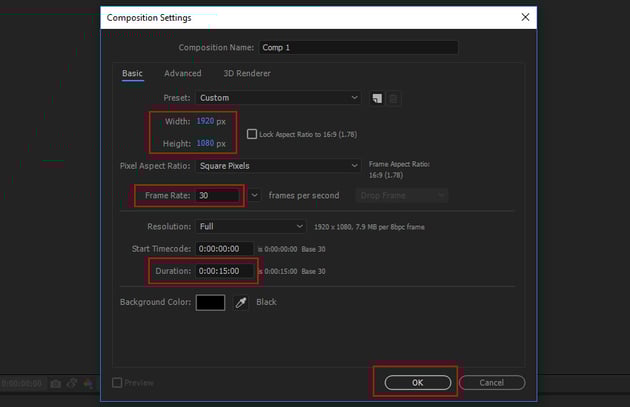This screenshot has width=630, height=407.
Task: Close the Composition Settings dialog with X
Action: [525, 17]
